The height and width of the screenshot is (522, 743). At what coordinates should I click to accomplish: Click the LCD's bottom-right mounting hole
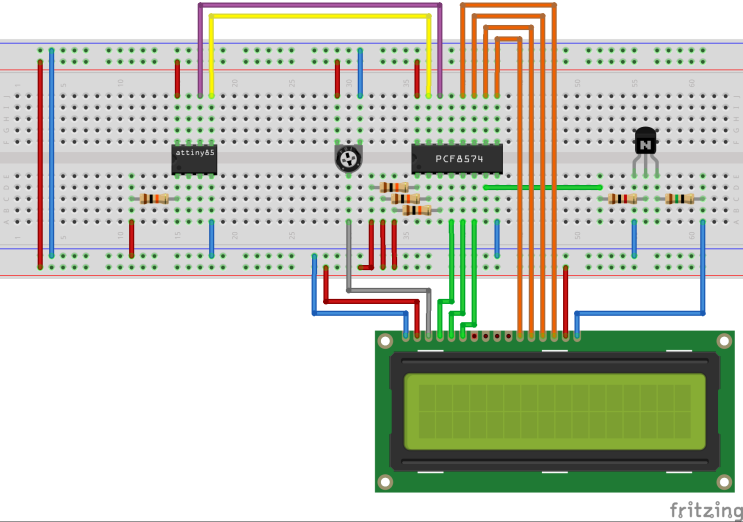pyautogui.click(x=724, y=482)
